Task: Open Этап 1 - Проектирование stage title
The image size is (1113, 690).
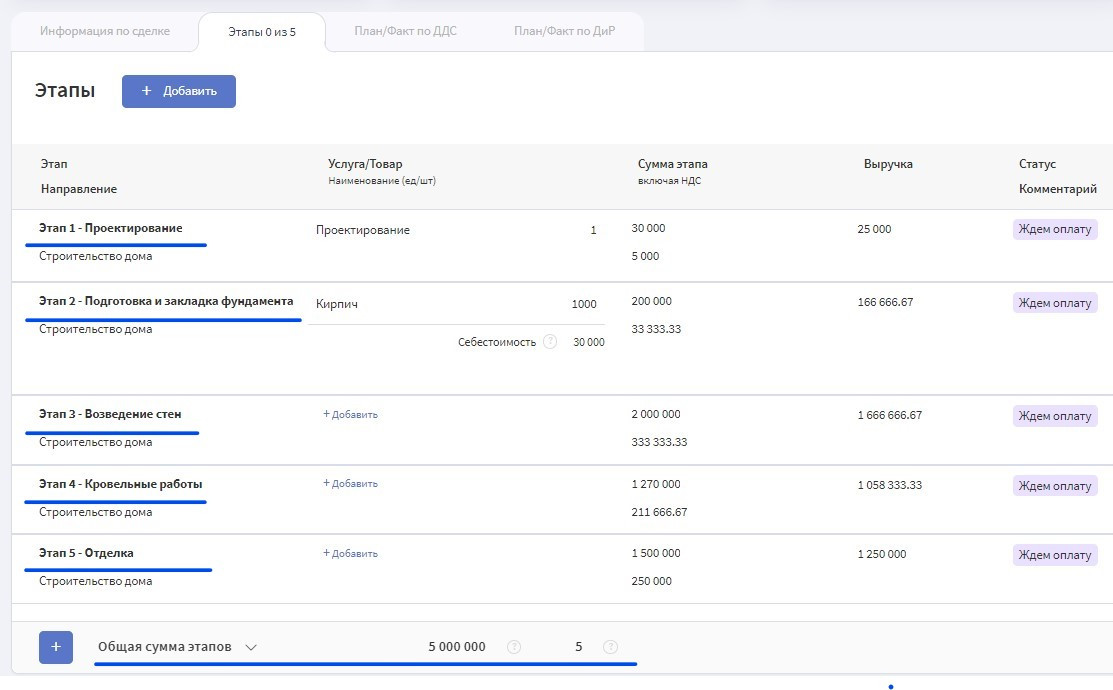Action: pos(111,228)
